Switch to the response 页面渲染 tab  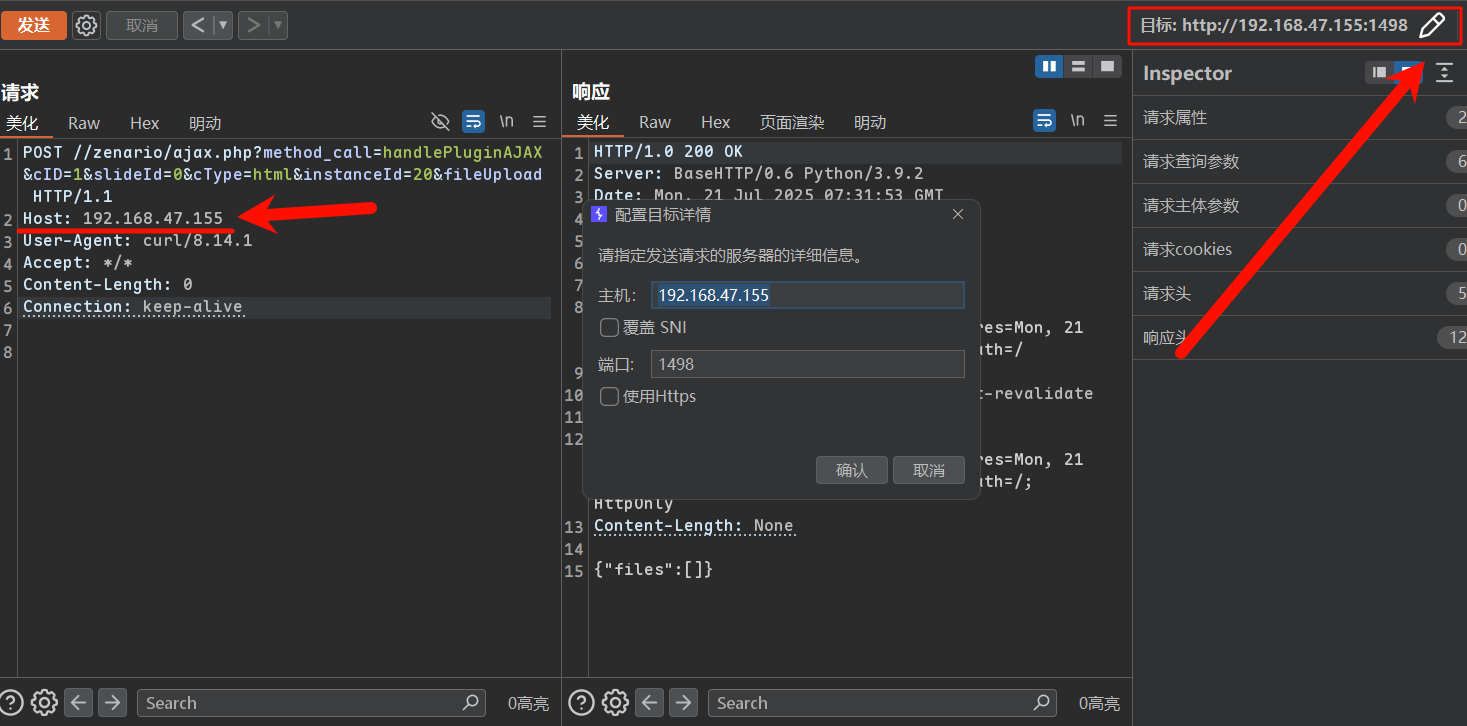(791, 122)
